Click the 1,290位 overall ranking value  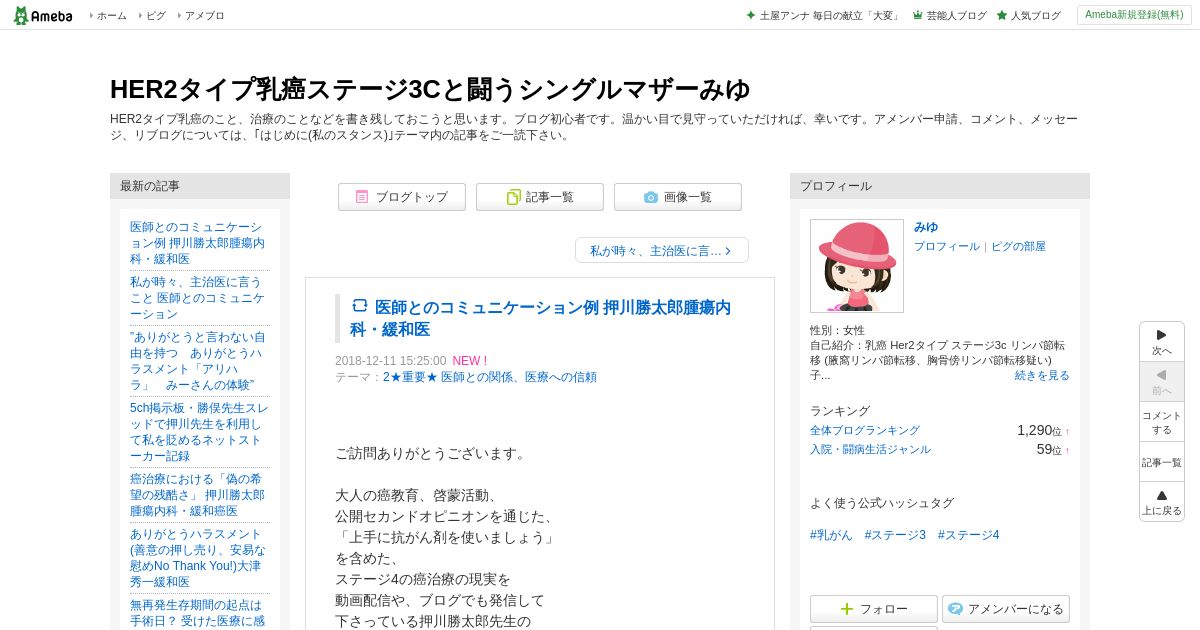[1039, 430]
